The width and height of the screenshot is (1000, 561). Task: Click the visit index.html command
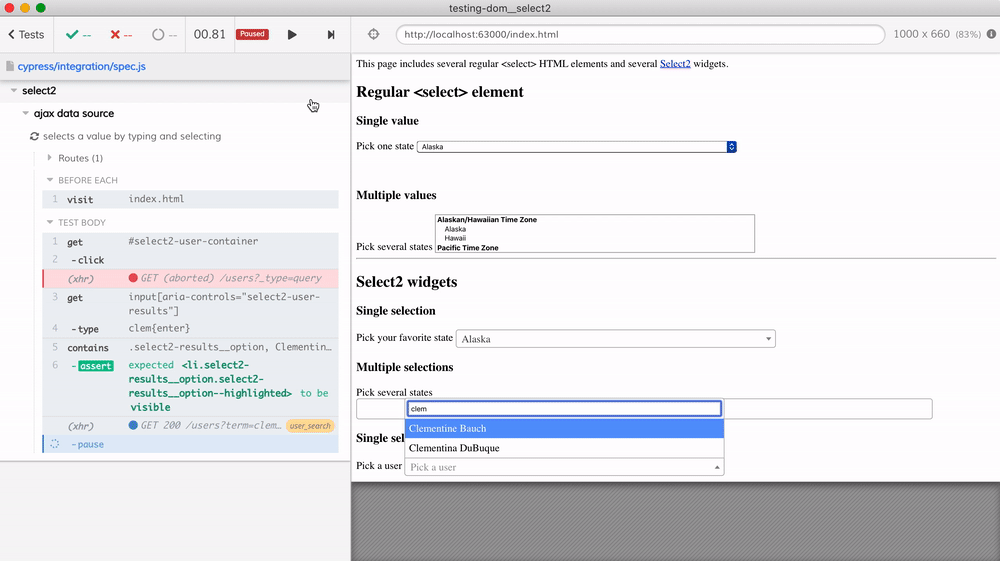[156, 199]
